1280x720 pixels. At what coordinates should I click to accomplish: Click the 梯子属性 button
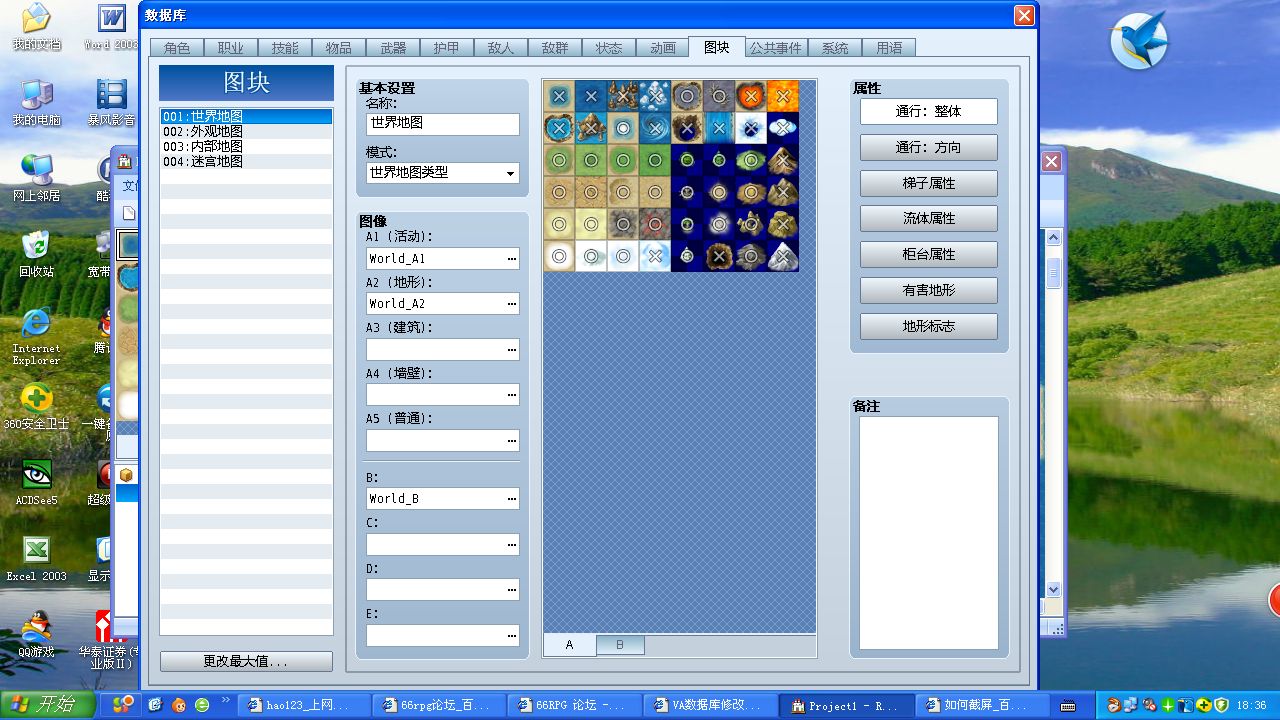929,183
